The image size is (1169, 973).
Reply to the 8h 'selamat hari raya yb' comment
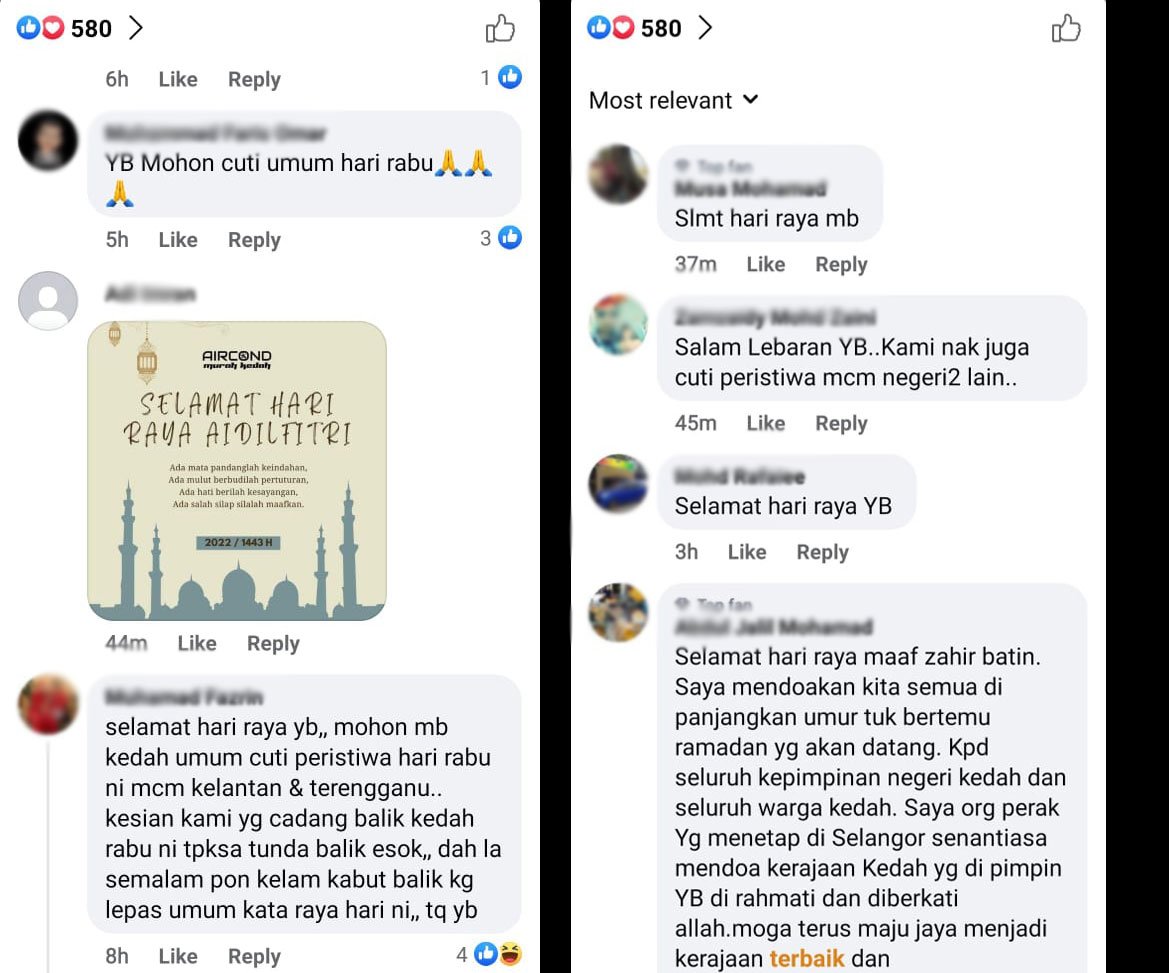click(254, 956)
